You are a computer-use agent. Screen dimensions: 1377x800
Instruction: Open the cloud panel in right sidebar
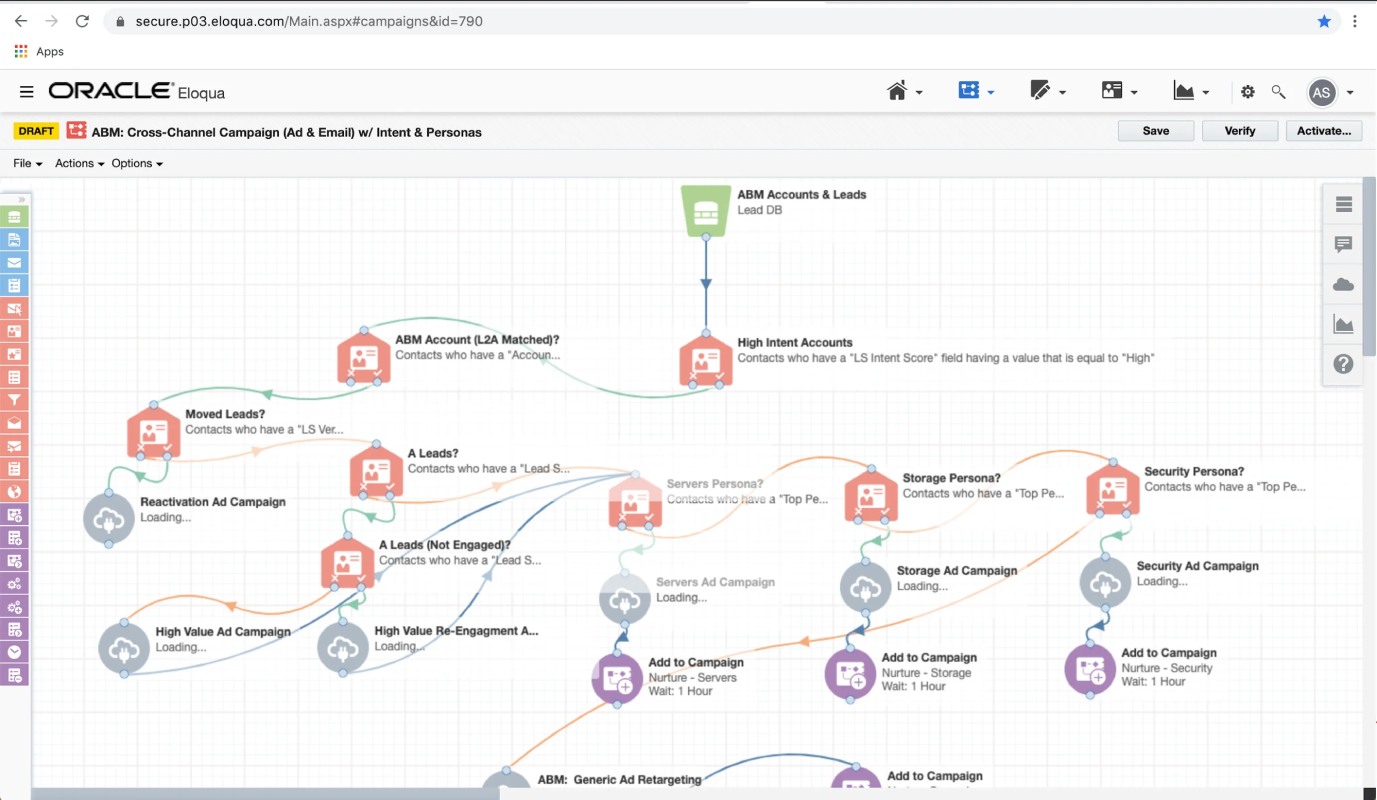pyautogui.click(x=1343, y=285)
